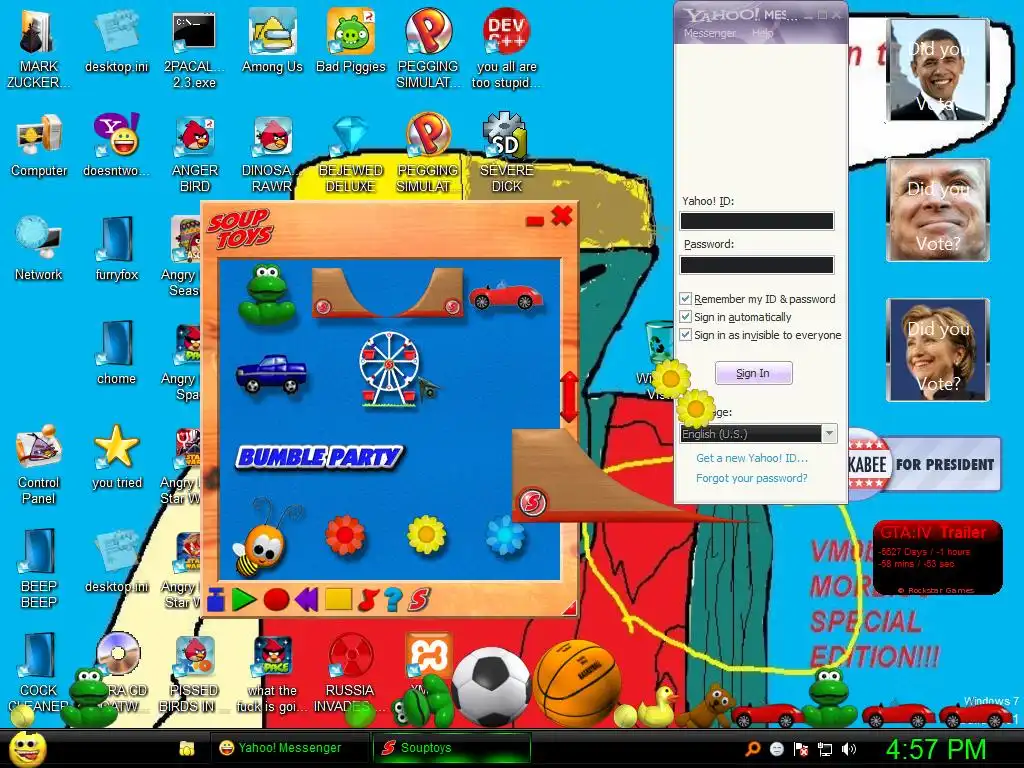This screenshot has height=768, width=1024.
Task: Select the 2PACAL 2.3.exe desktop icon
Action: click(194, 50)
